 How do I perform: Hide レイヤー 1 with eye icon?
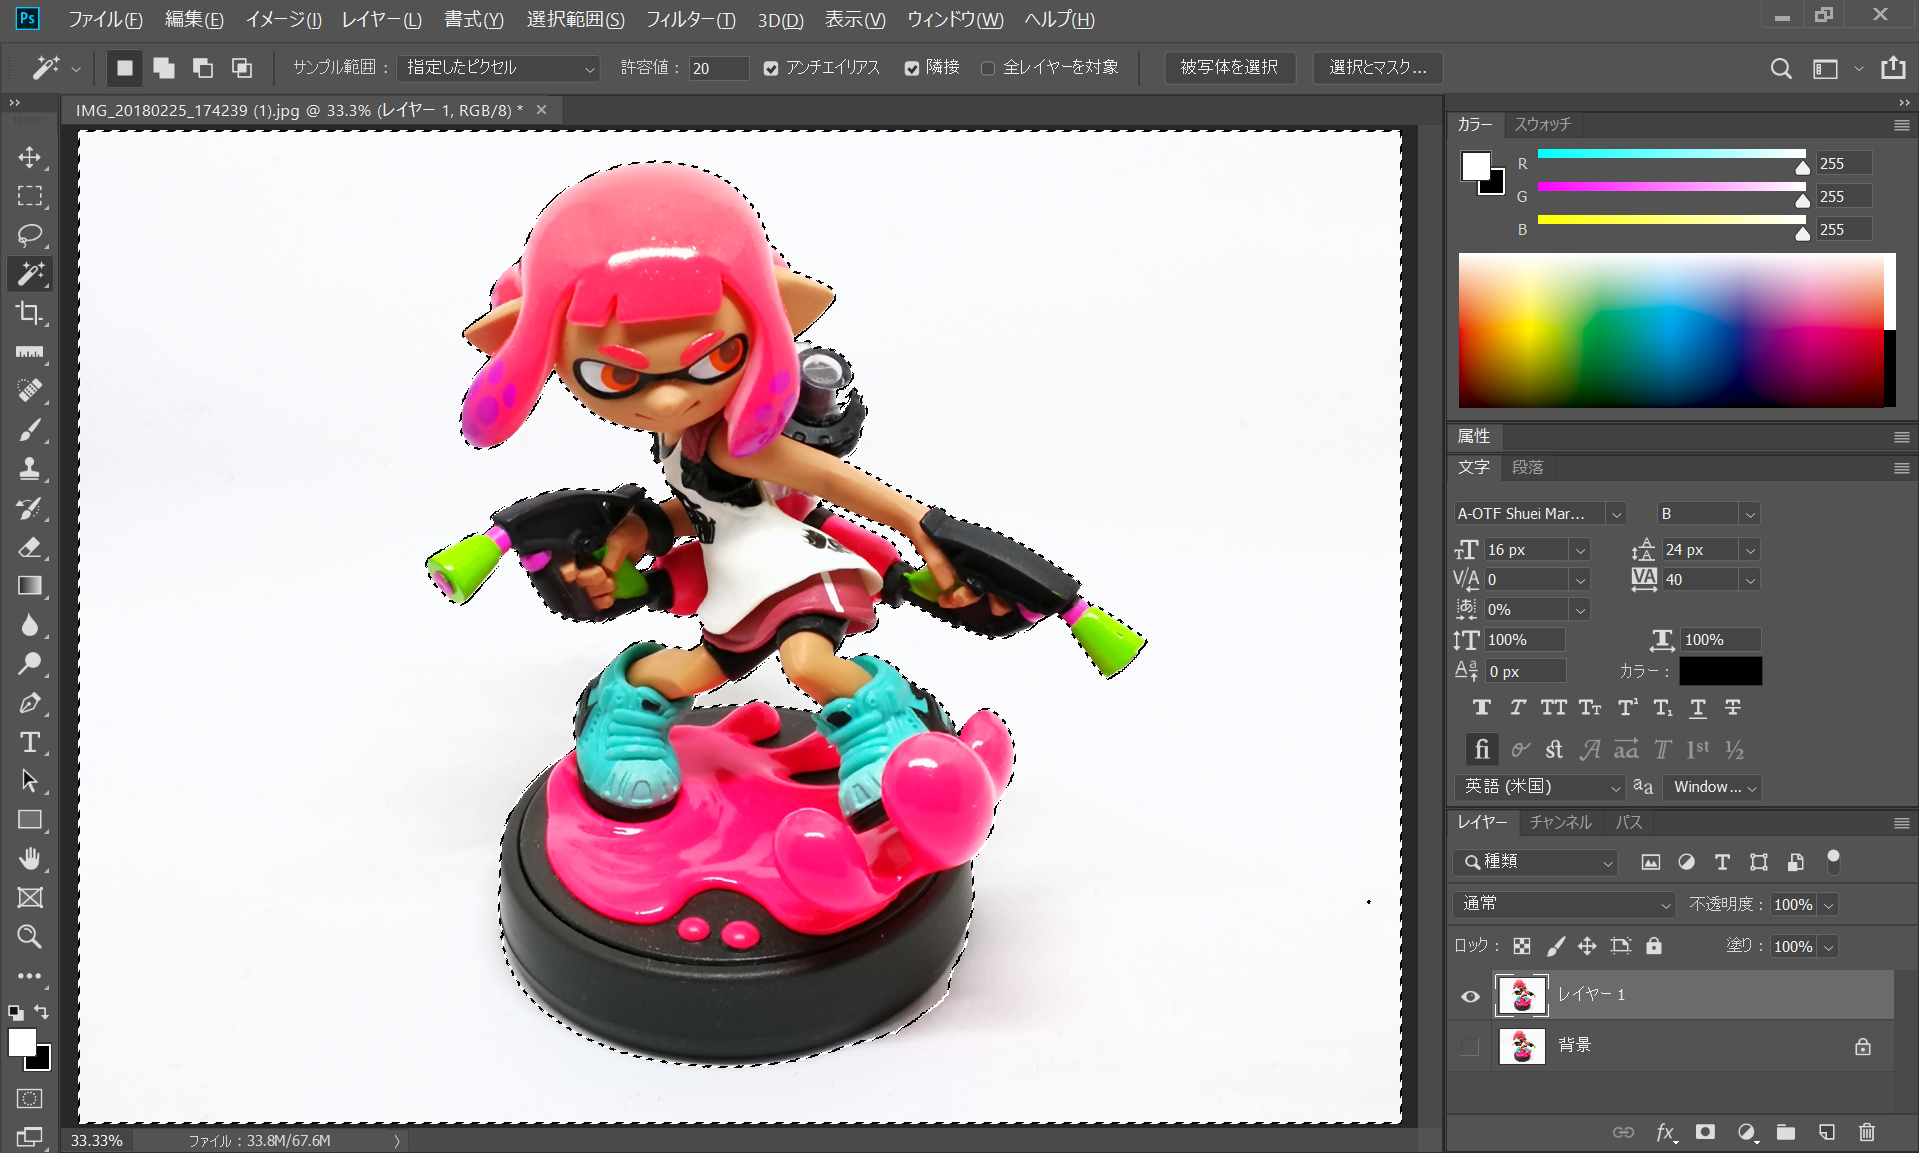point(1470,996)
